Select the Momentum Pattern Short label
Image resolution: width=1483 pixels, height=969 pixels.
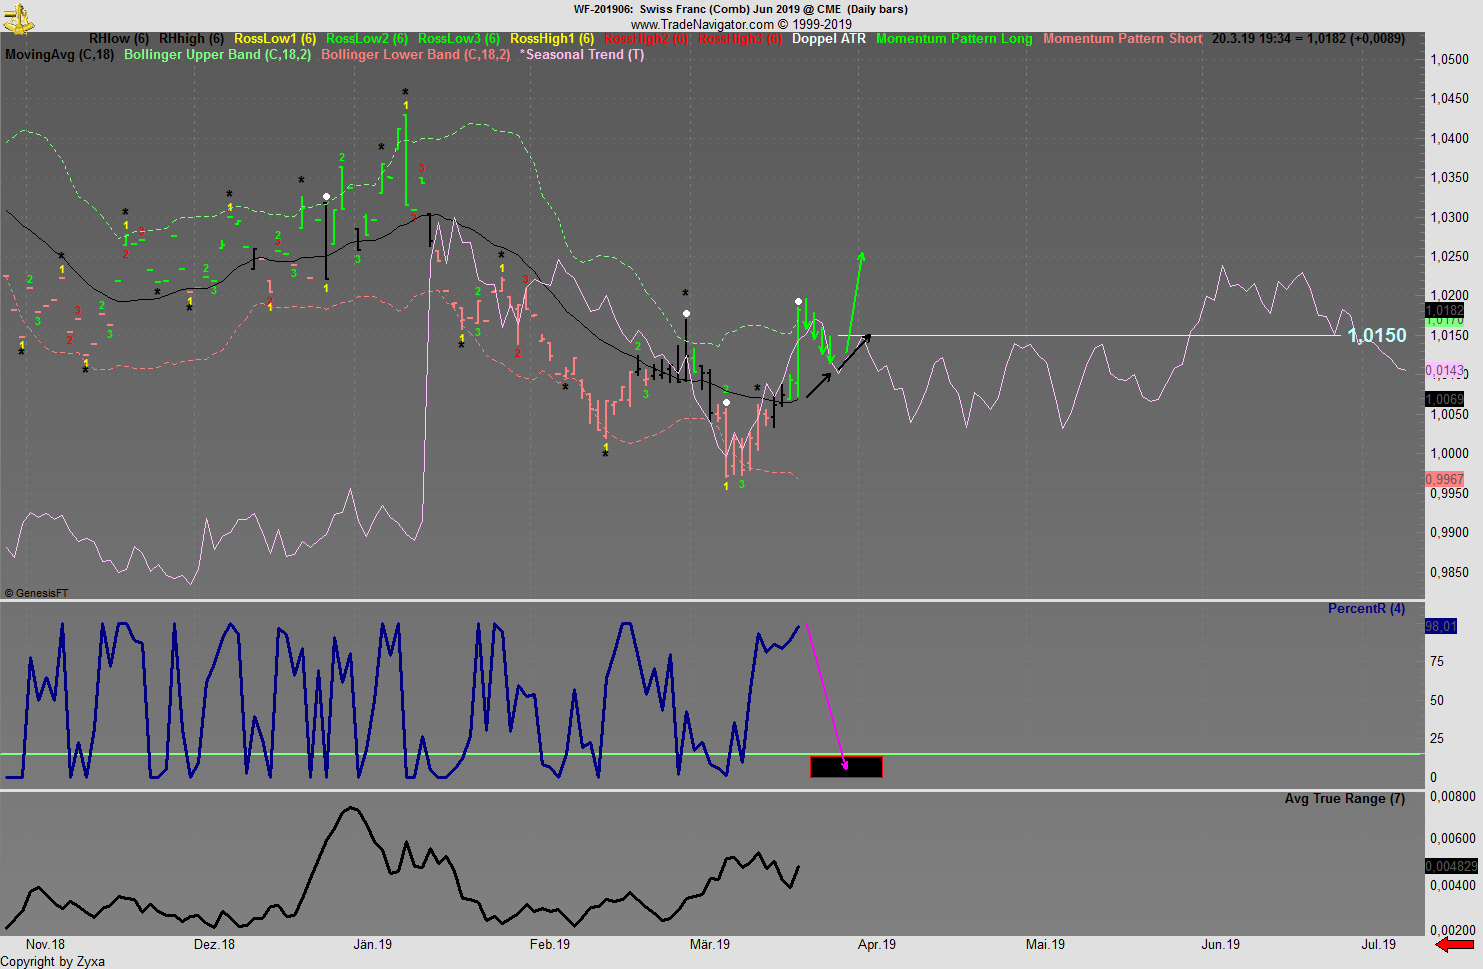1122,39
